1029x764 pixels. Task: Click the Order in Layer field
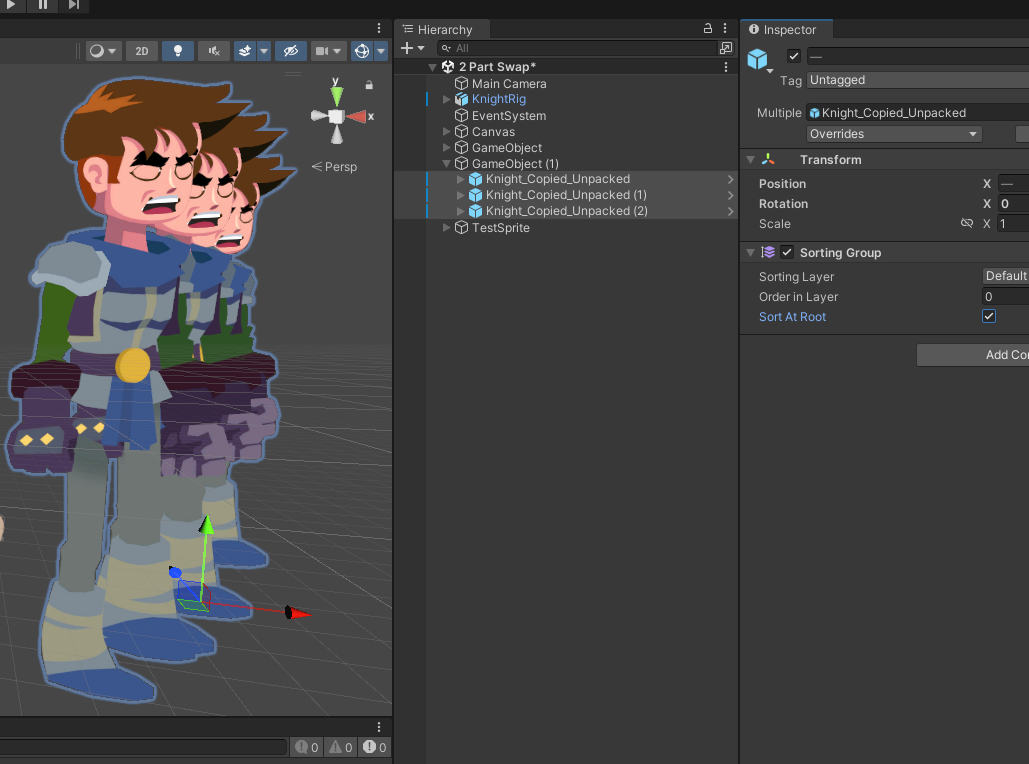point(1005,297)
